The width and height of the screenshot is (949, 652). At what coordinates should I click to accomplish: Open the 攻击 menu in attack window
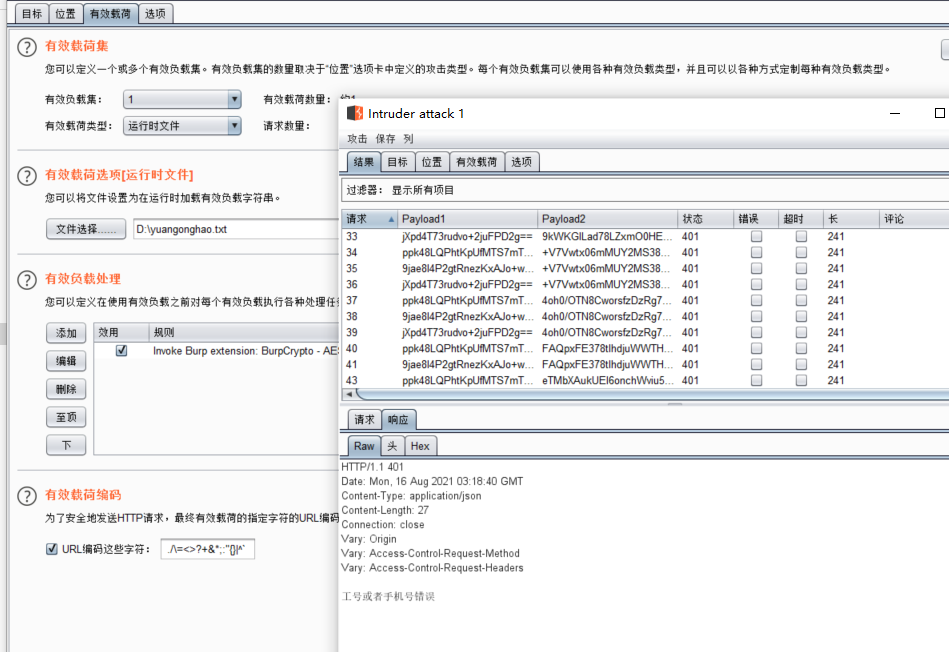pos(357,139)
